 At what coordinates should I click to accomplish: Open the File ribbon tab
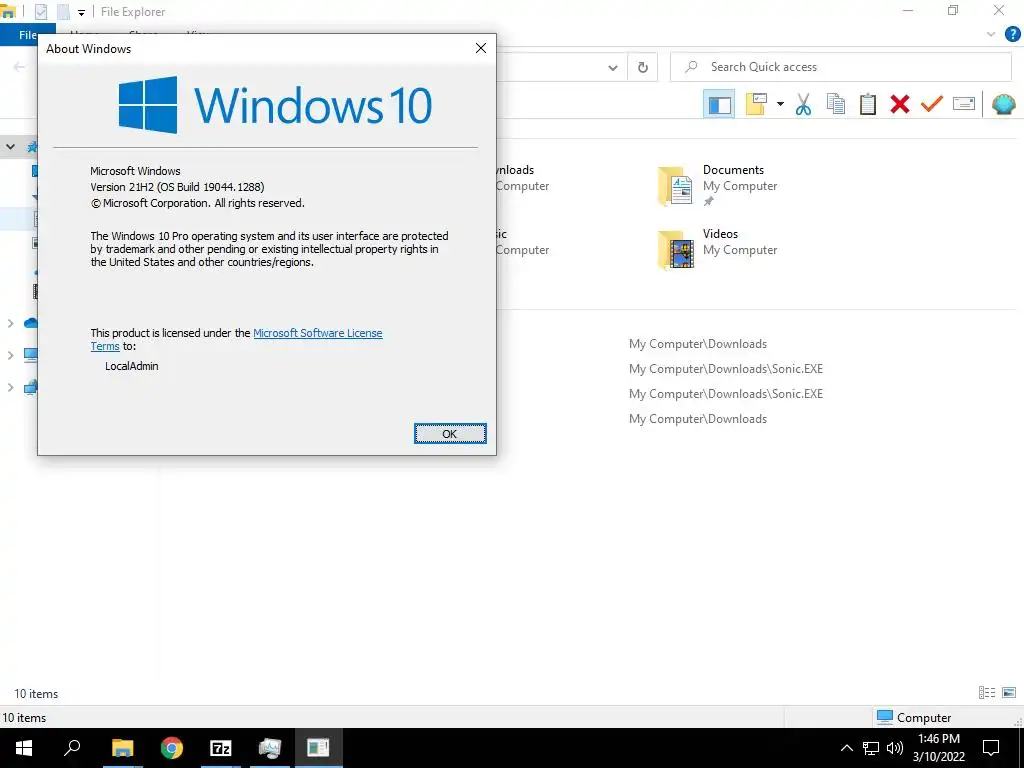click(x=28, y=35)
